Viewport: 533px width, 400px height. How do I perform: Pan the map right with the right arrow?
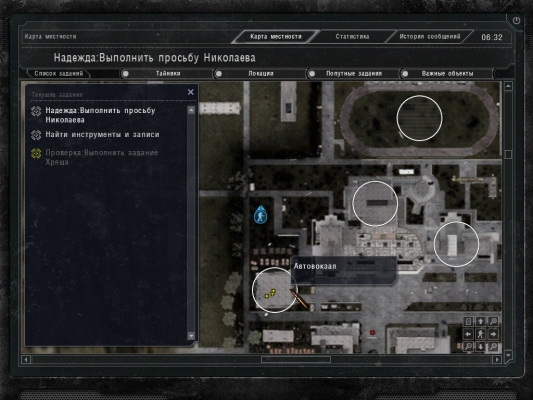pos(493,334)
